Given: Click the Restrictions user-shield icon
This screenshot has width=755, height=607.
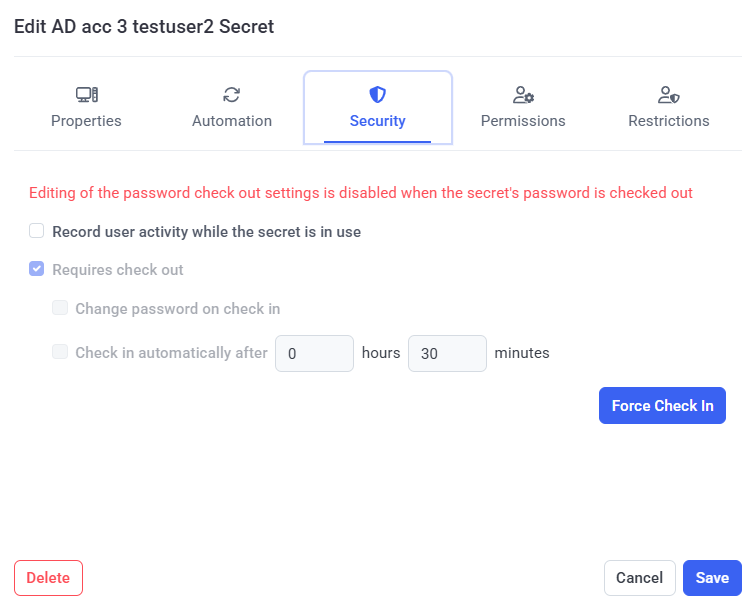Looking at the screenshot, I should tap(669, 95).
